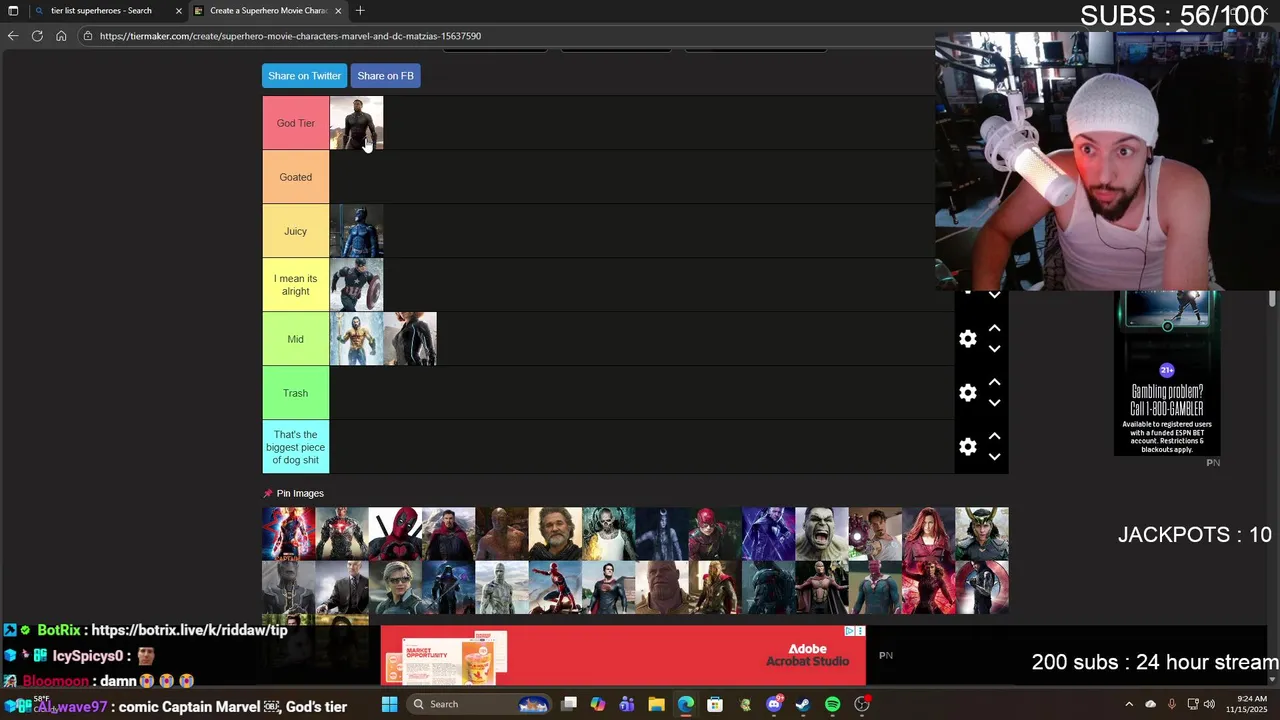Open the Windows Start menu

(389, 704)
